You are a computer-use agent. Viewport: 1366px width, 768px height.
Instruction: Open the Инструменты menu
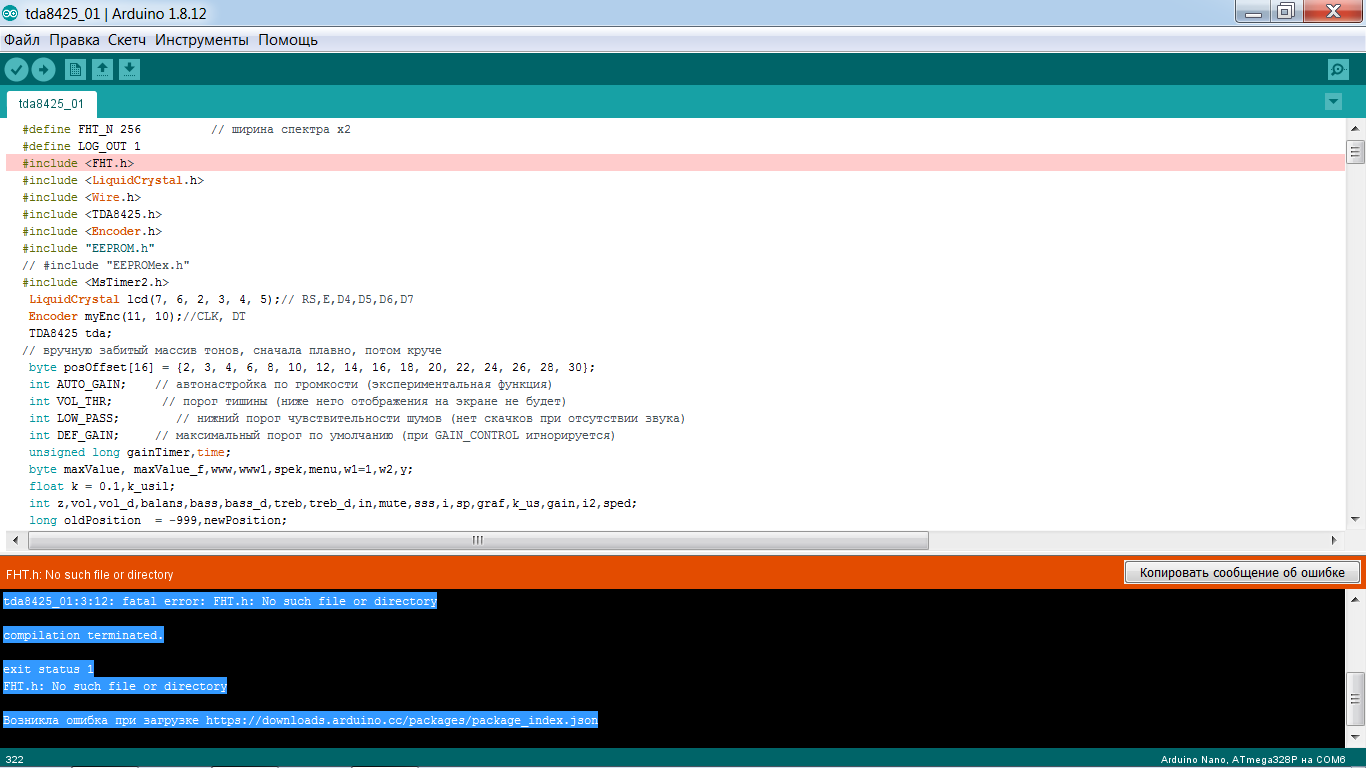[x=202, y=40]
